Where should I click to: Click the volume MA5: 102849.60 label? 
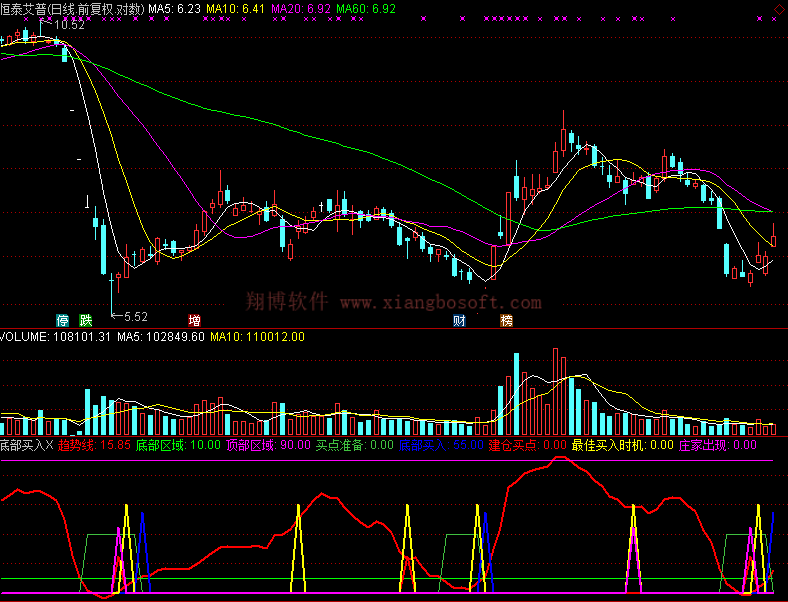pos(161,337)
